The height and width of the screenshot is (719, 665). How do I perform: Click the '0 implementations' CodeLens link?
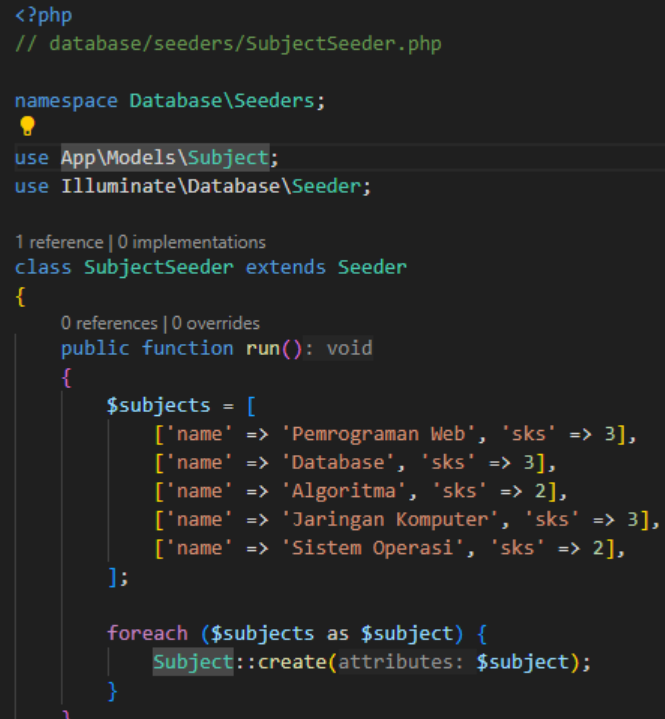coord(192,242)
